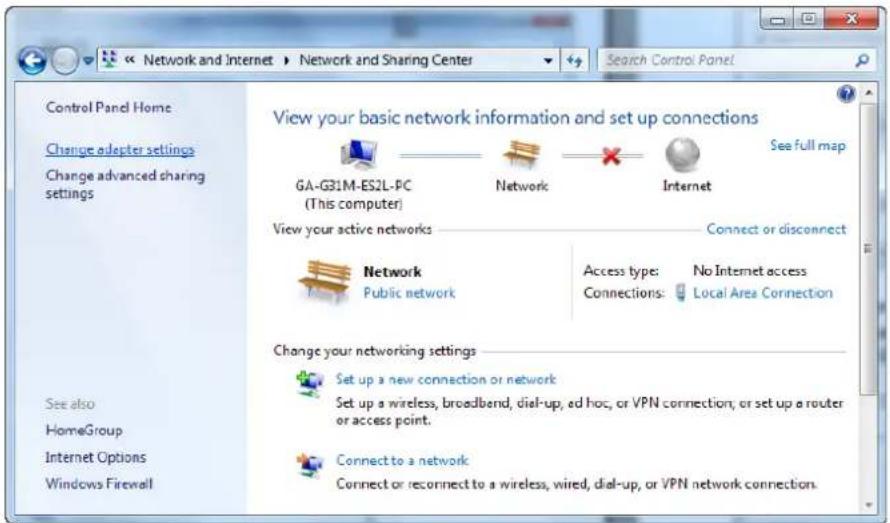This screenshot has height=523, width=890.
Task: Click the search magnifier icon
Action: (862, 60)
